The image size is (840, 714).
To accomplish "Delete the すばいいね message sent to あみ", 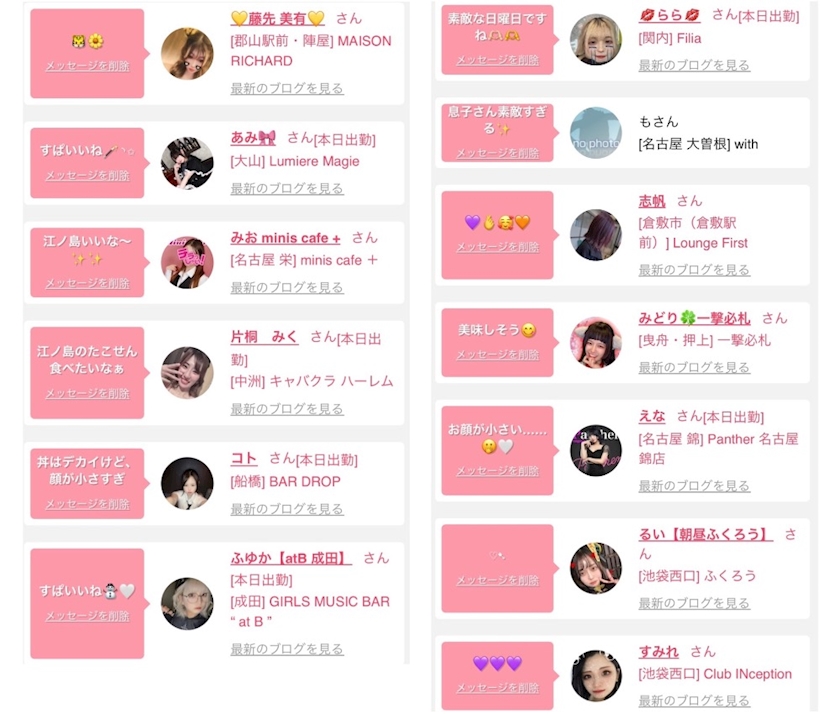I will 87,176.
